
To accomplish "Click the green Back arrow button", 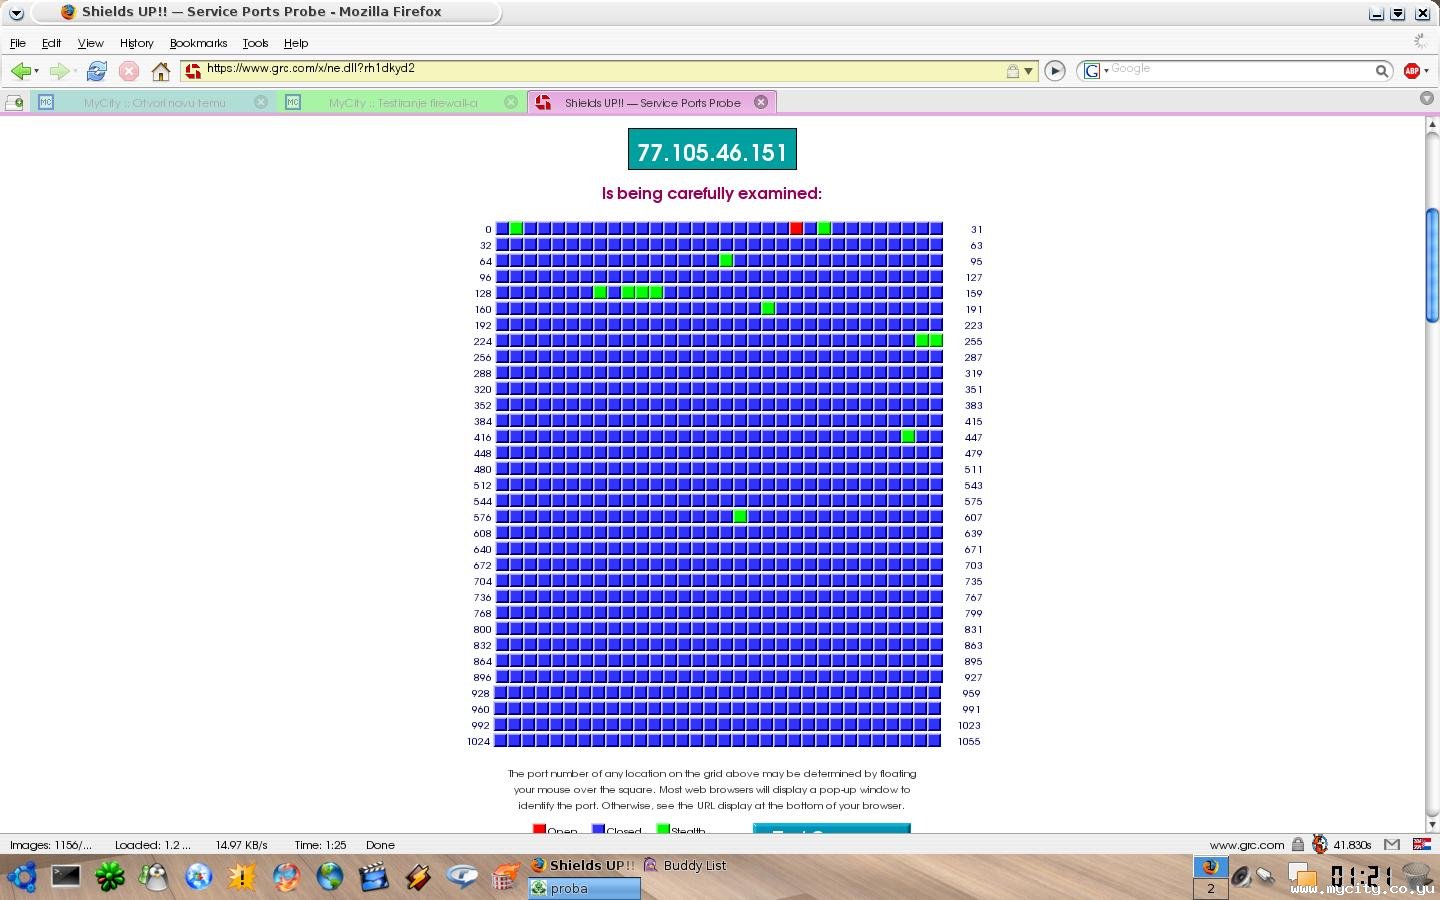I will pyautogui.click(x=20, y=71).
